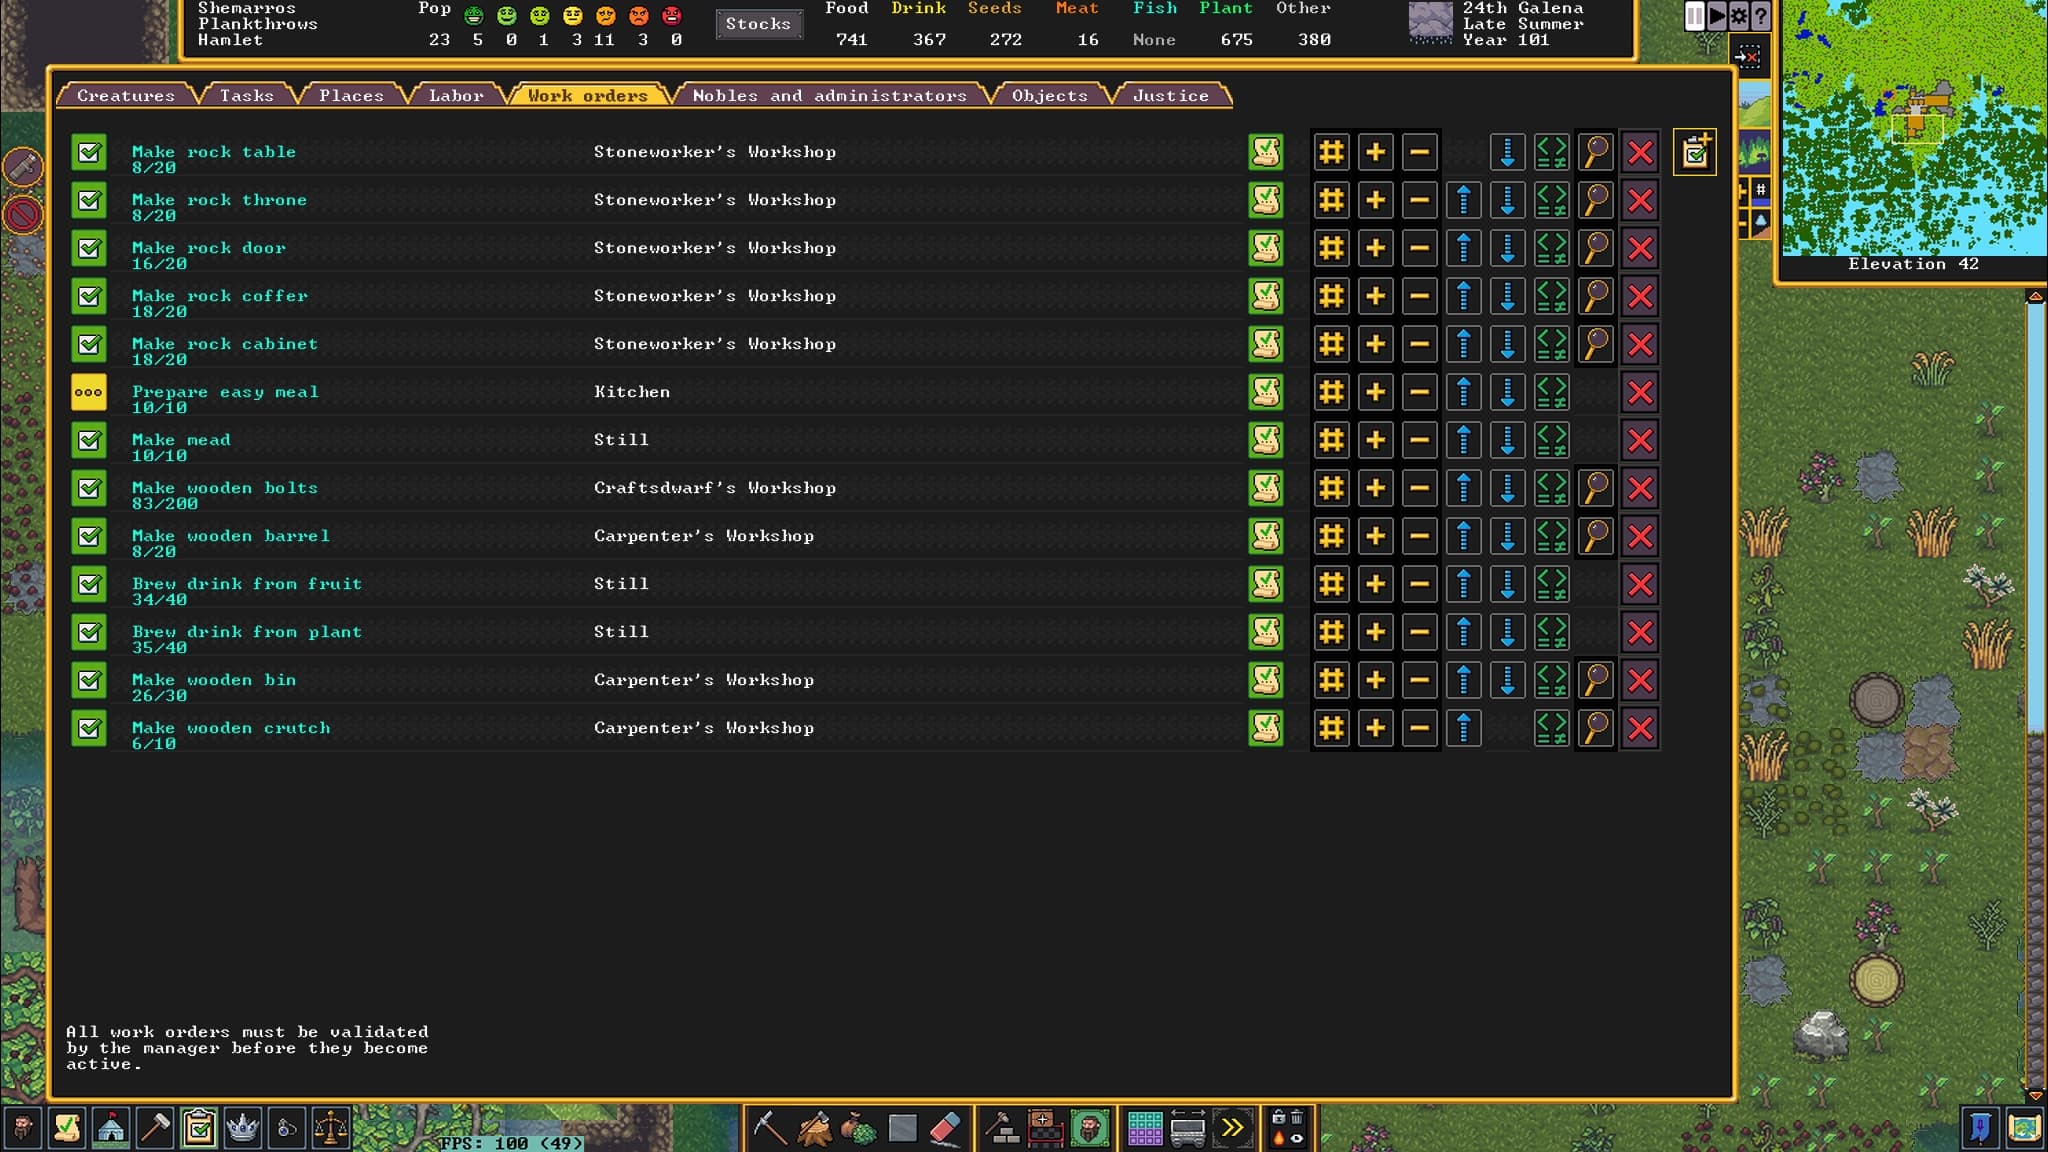Image resolution: width=2048 pixels, height=1152 pixels.
Task: Toggle checkbox for Make rock door order
Action: pos(89,249)
